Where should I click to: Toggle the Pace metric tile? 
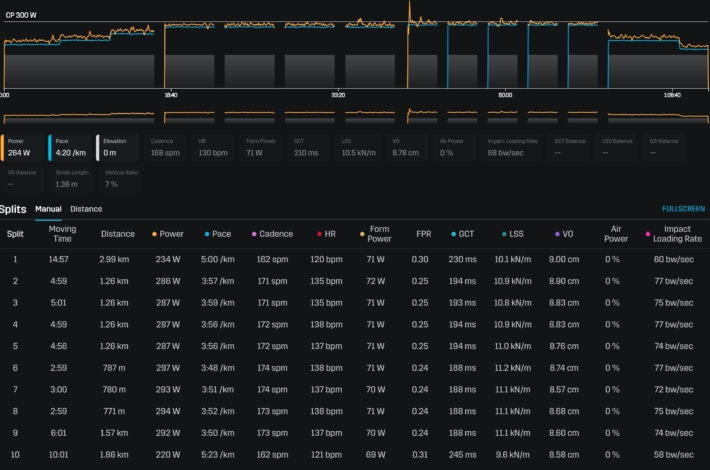70,147
